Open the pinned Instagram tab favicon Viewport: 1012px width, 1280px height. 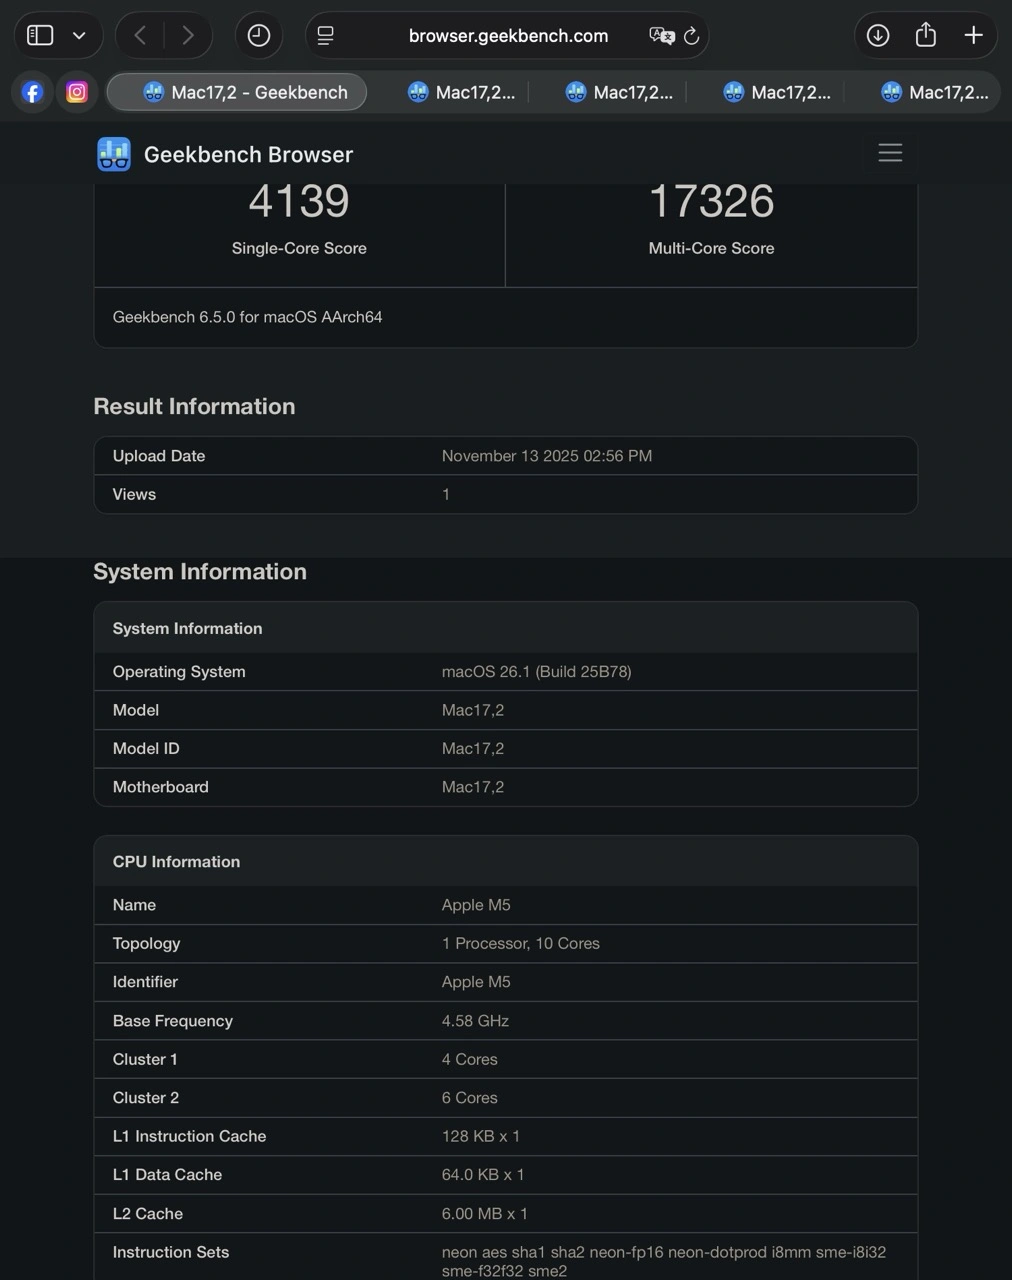pos(77,91)
